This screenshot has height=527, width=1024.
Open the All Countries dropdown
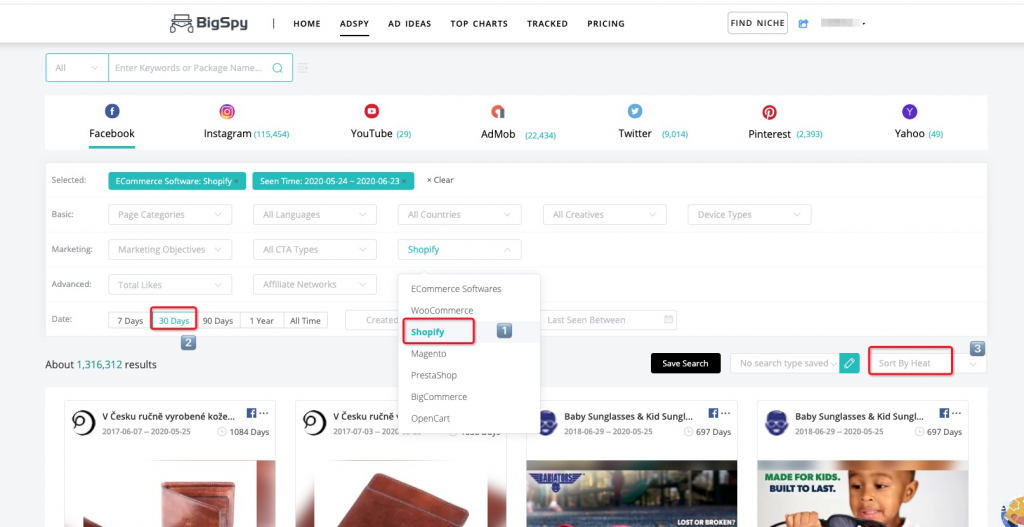click(460, 215)
